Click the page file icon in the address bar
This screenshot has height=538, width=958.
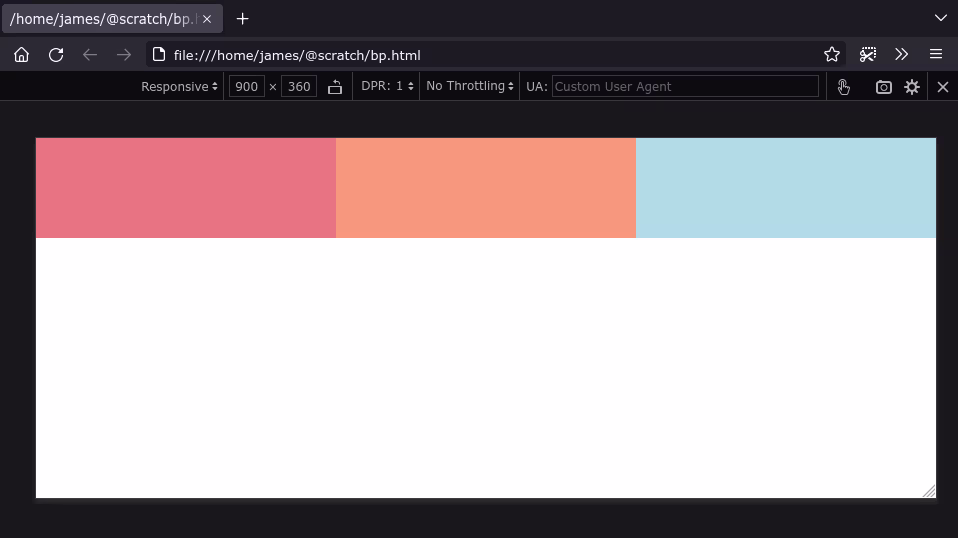[x=159, y=55]
